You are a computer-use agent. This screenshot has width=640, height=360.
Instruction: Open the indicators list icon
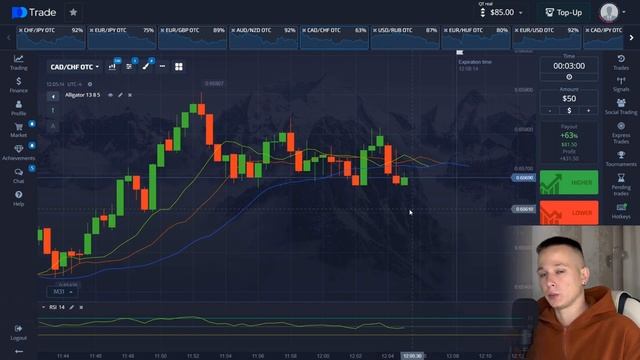coord(129,67)
